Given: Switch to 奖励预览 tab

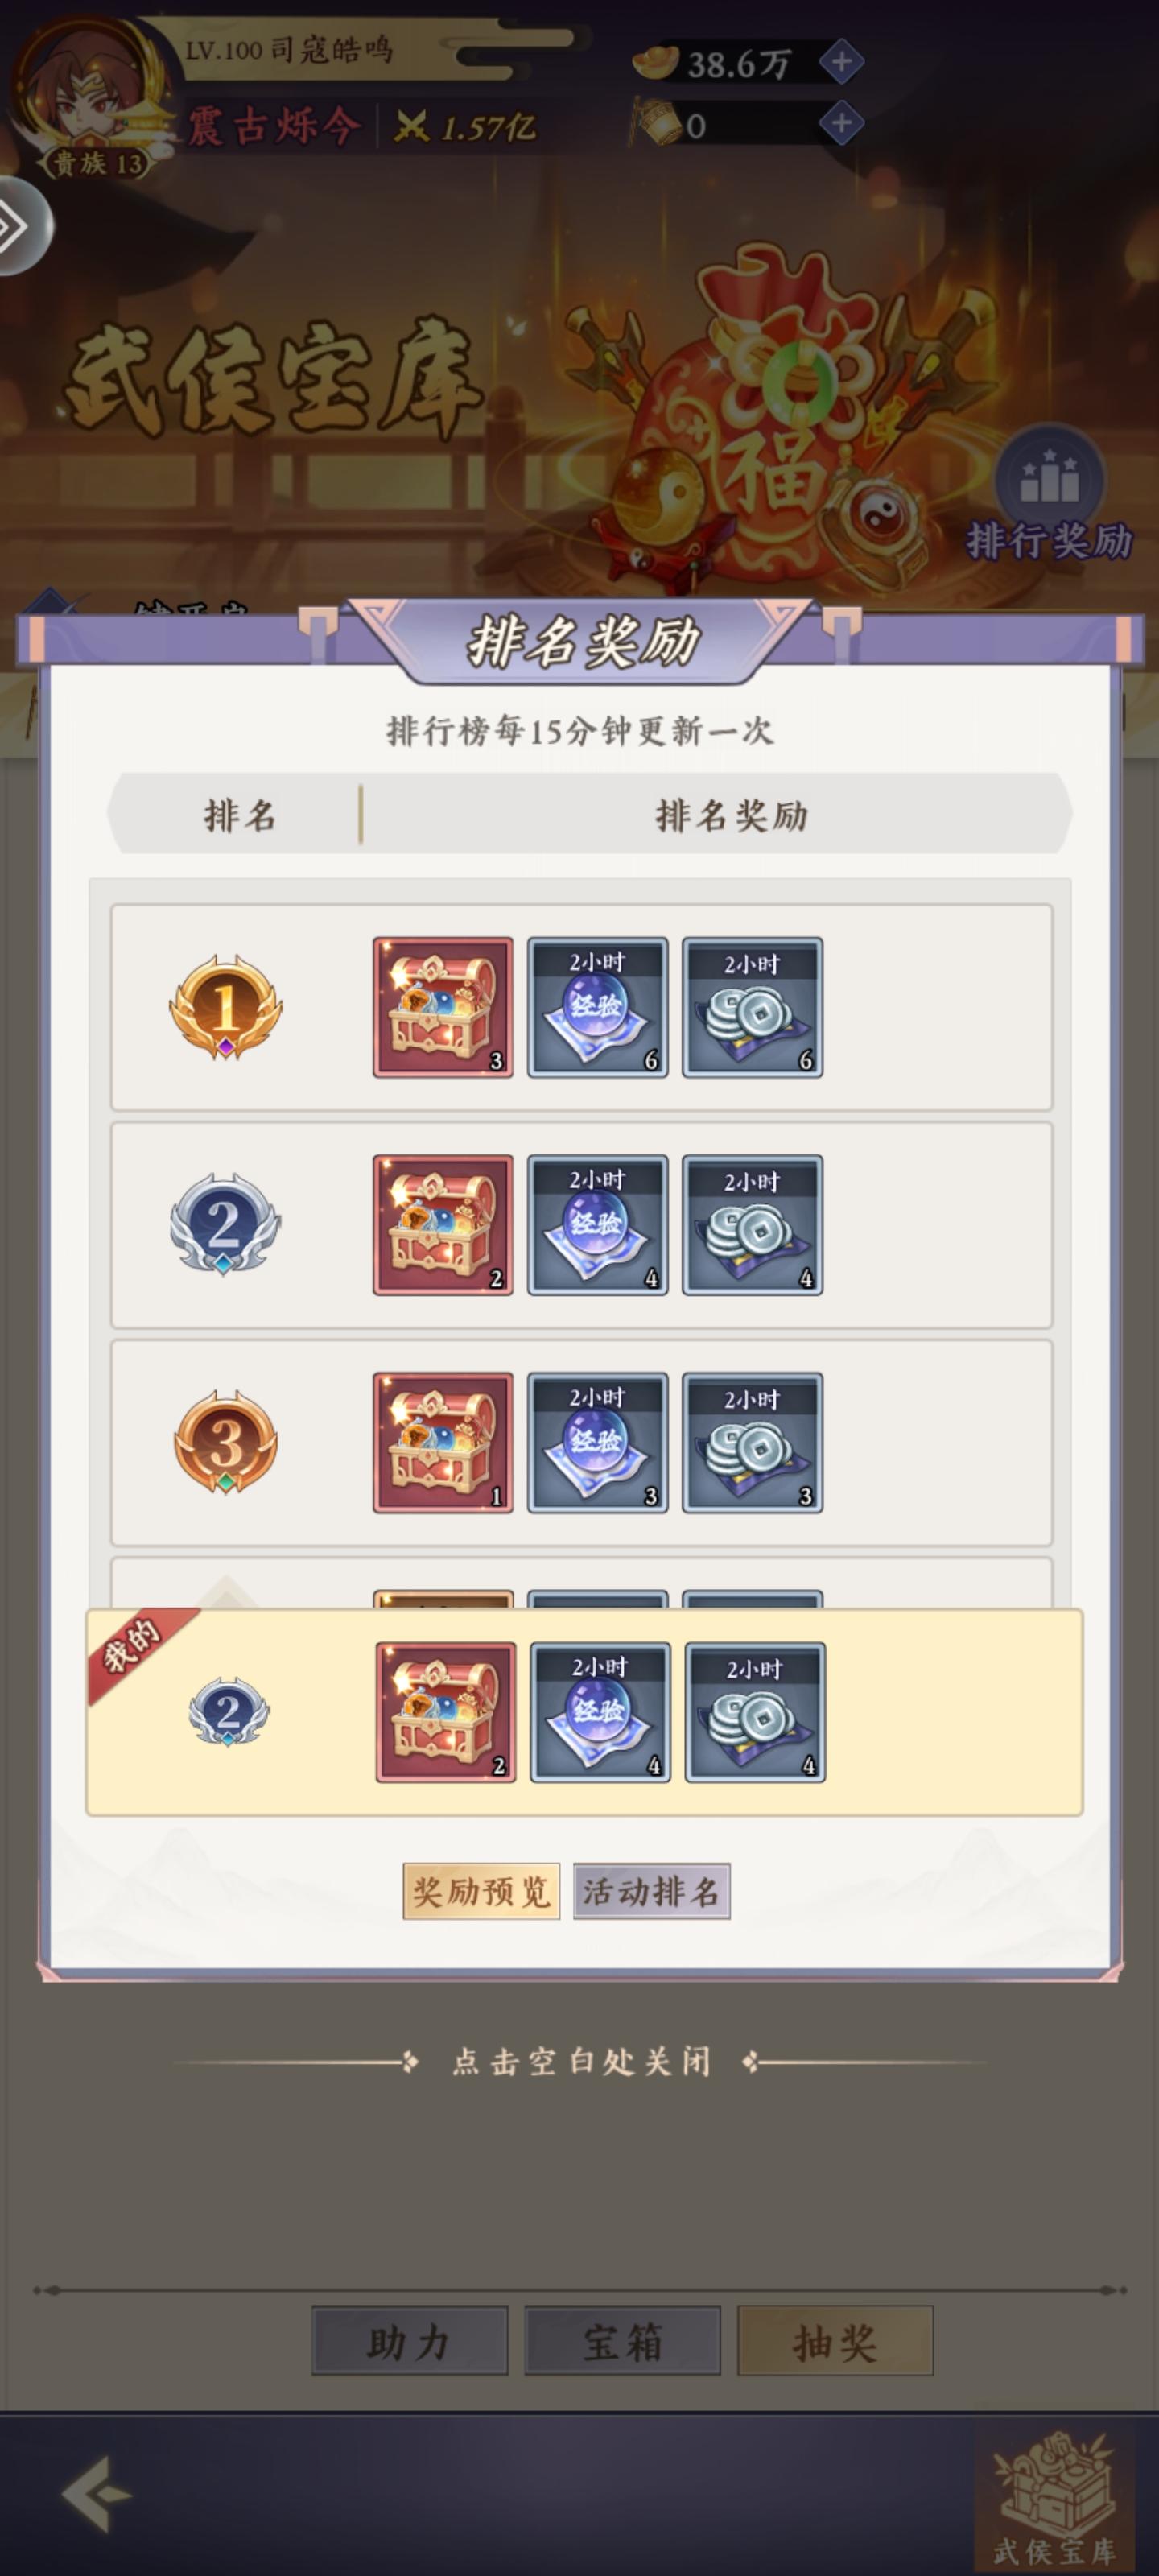Looking at the screenshot, I should click(481, 1891).
